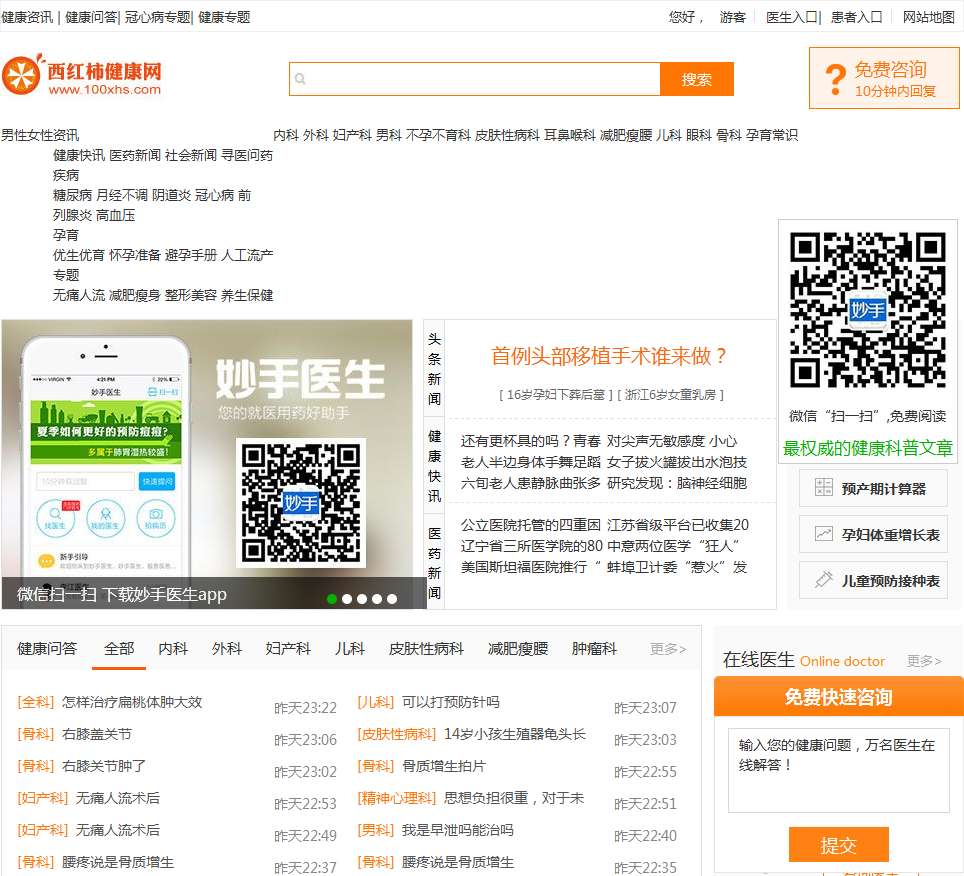Image resolution: width=964 pixels, height=876 pixels.
Task: Click the 免费快速咨询 orange header
Action: click(x=839, y=696)
